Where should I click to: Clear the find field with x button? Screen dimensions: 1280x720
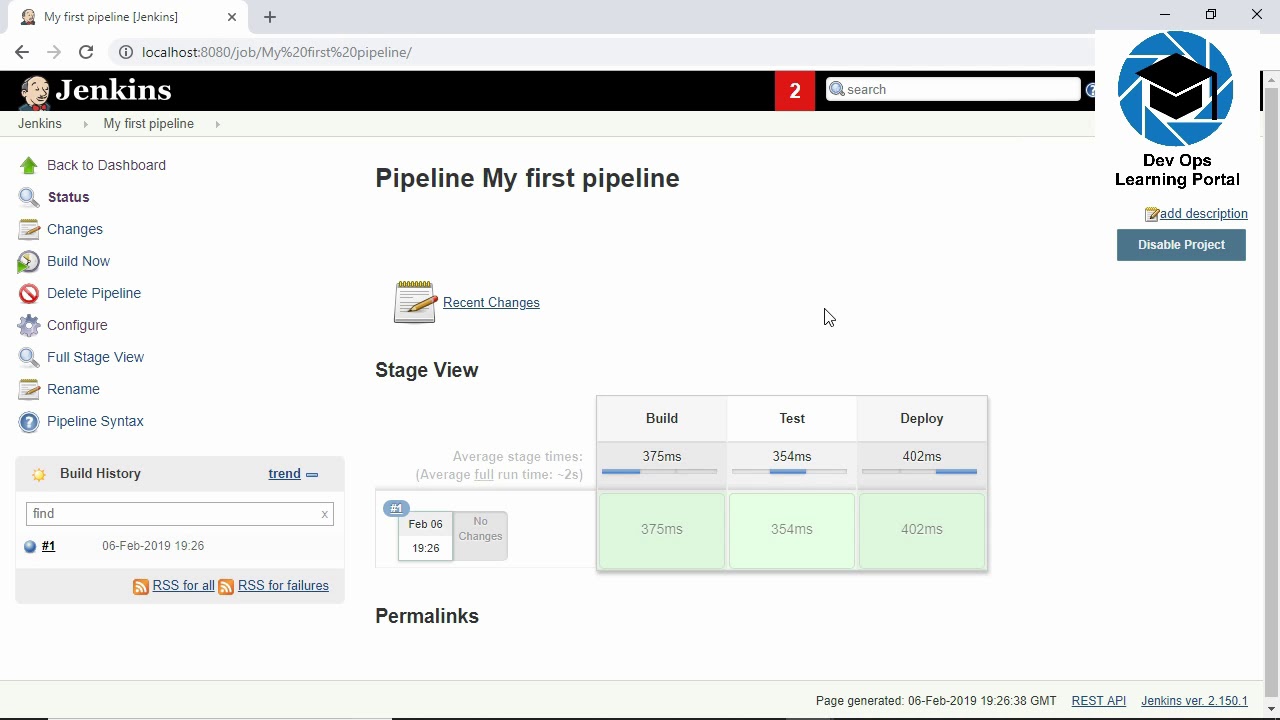(x=324, y=514)
